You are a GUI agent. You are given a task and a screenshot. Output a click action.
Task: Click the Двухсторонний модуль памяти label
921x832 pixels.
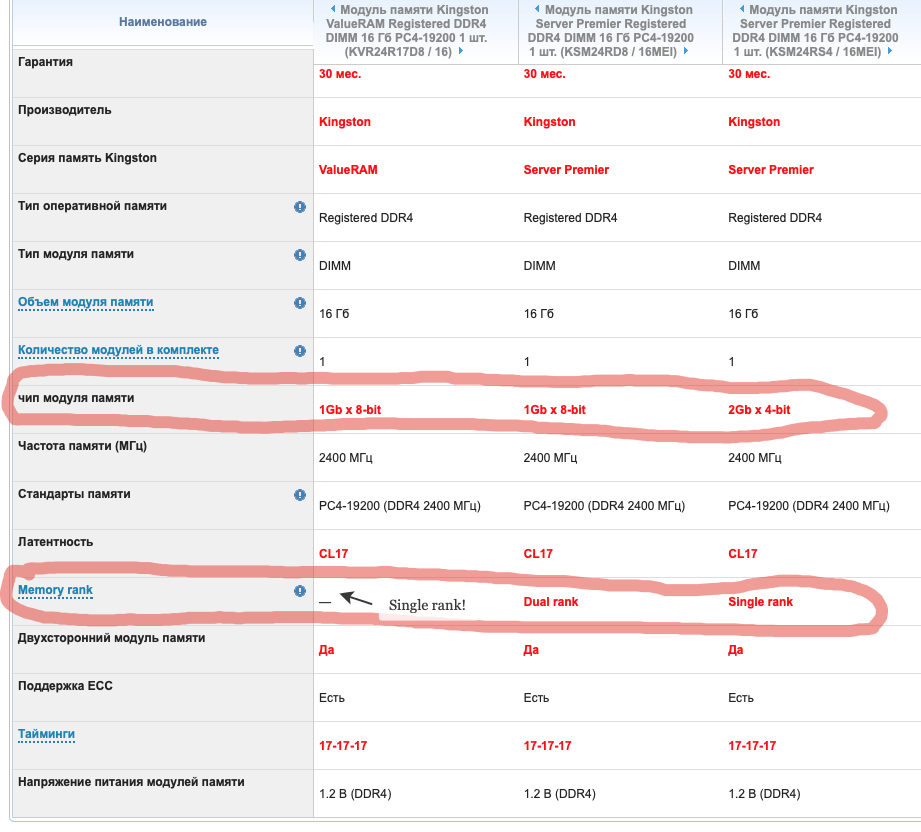pyautogui.click(x=112, y=638)
